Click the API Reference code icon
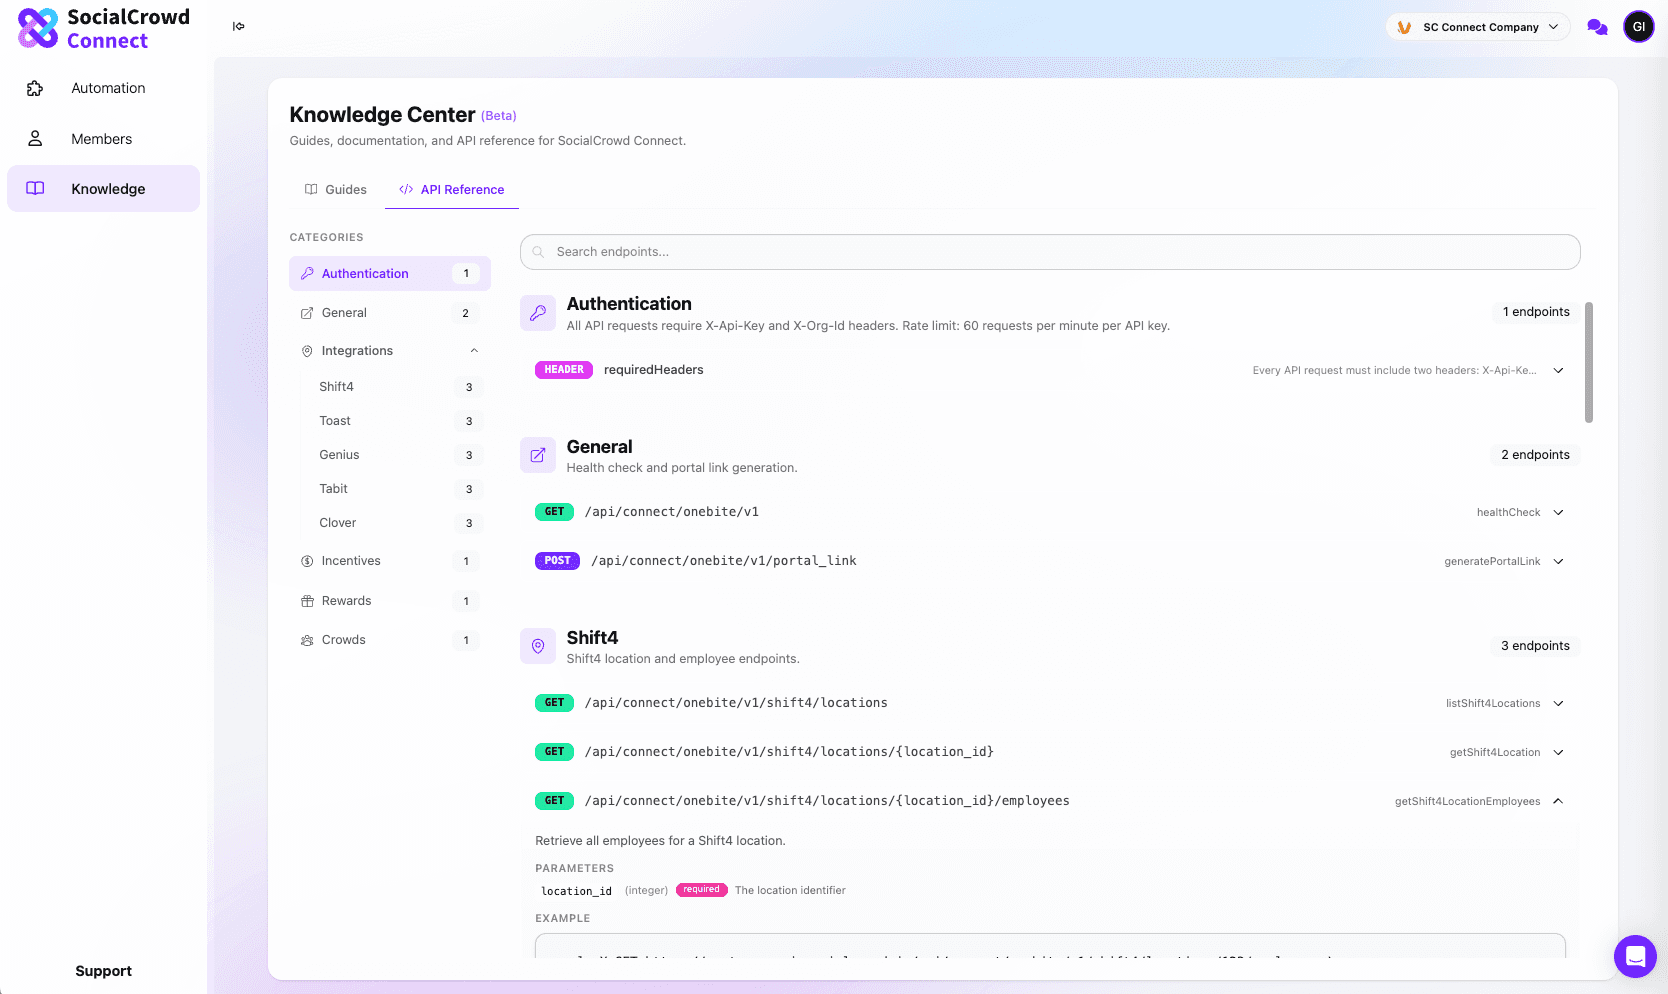The image size is (1668, 994). (x=406, y=189)
